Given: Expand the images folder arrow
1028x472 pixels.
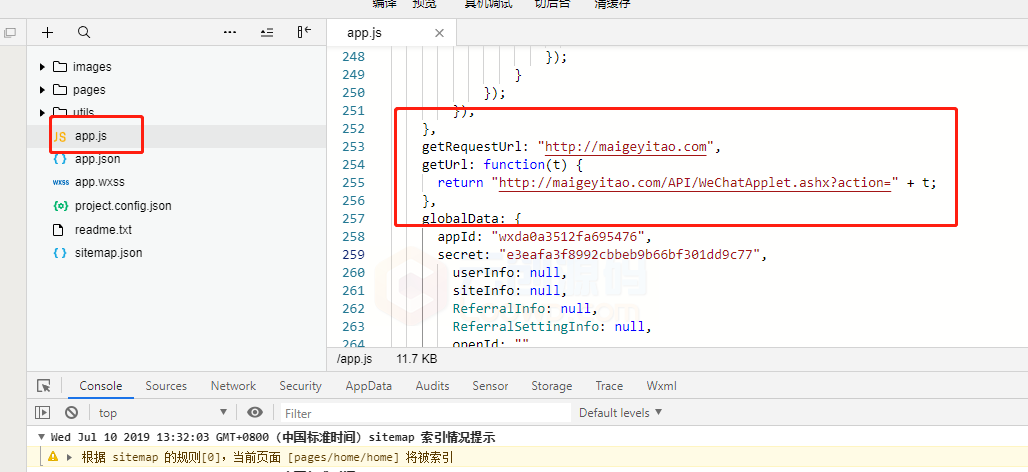Looking at the screenshot, I should (43, 67).
